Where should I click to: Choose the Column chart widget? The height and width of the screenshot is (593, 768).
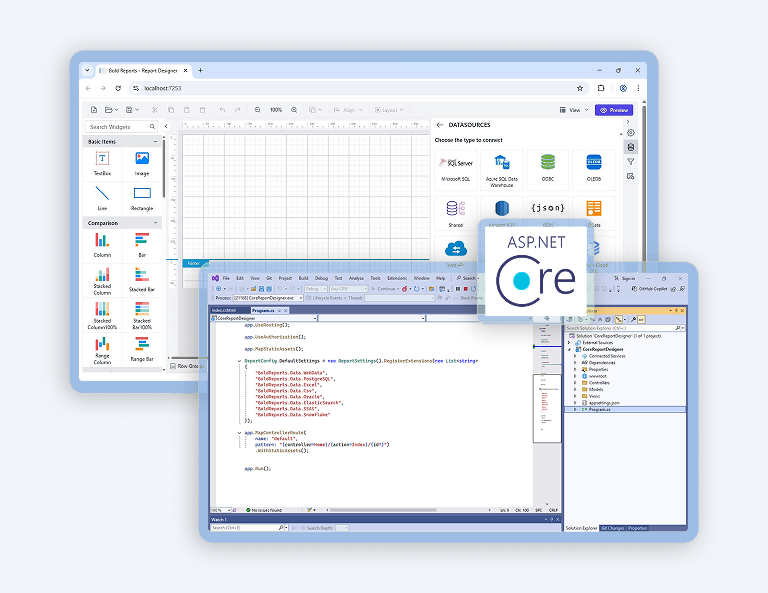click(102, 245)
